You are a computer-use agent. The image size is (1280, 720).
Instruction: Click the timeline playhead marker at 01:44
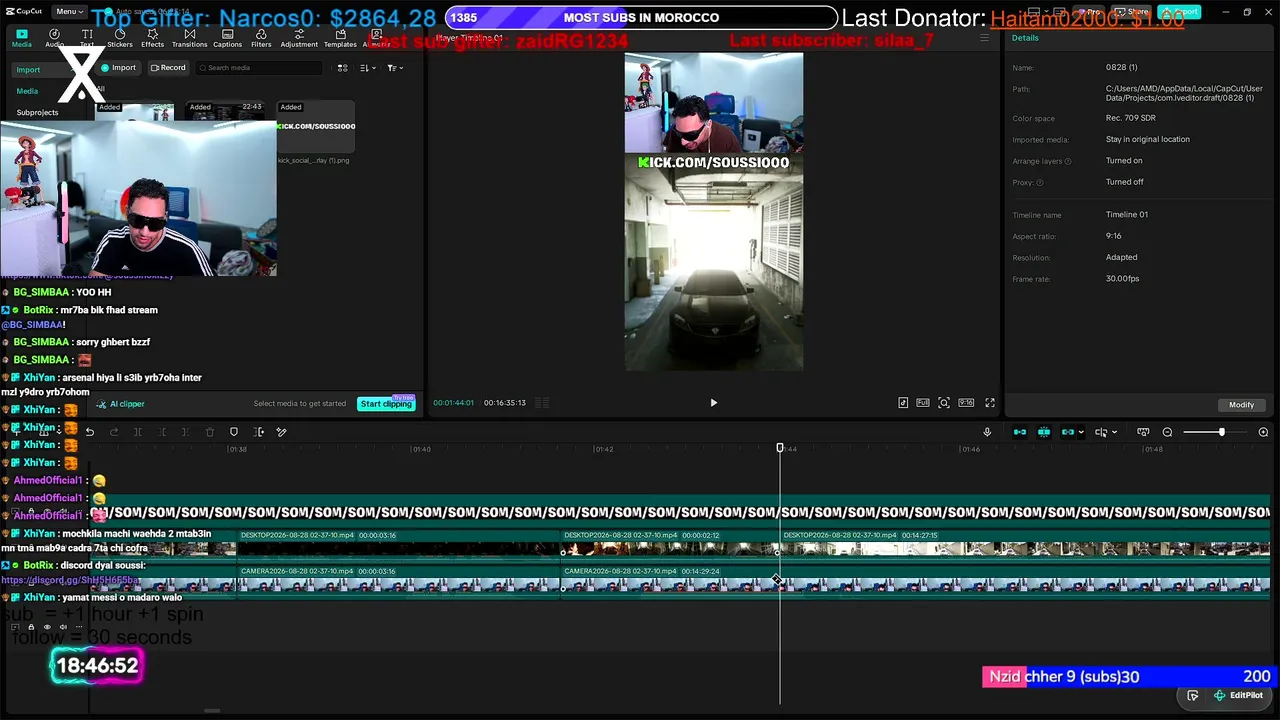click(x=780, y=448)
